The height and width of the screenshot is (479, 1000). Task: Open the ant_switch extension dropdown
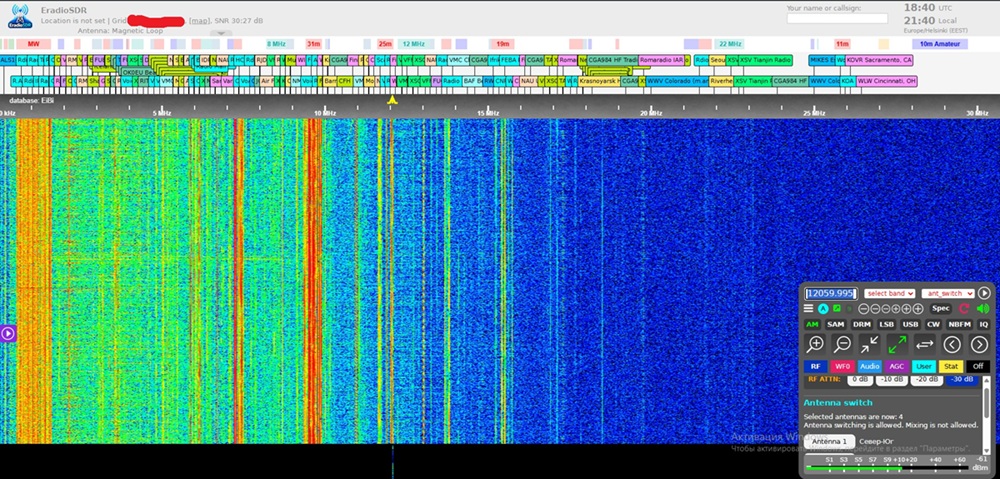point(948,293)
